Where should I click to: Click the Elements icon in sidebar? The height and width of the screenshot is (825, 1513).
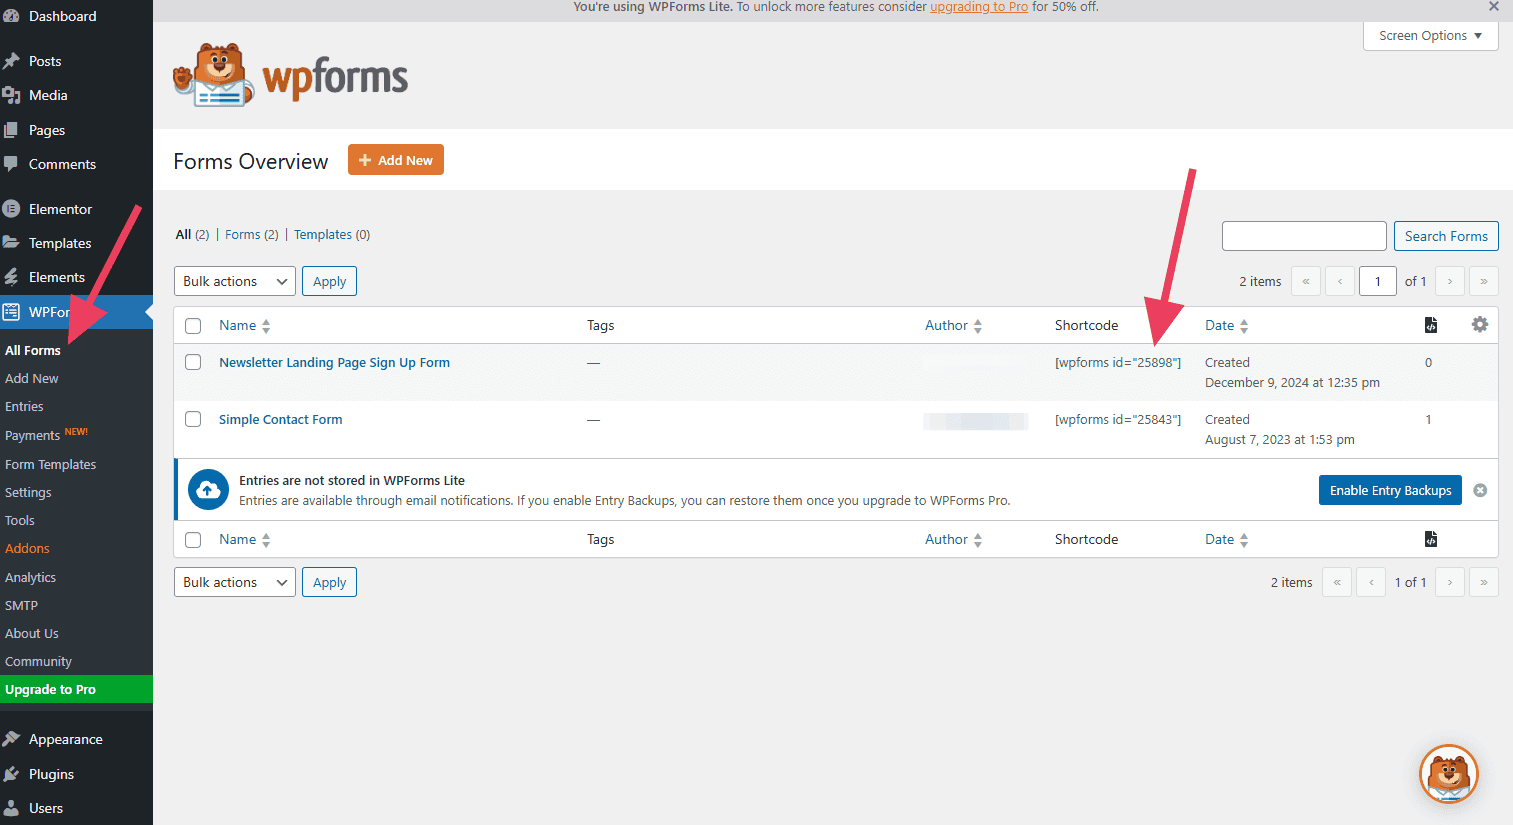pyautogui.click(x=11, y=277)
